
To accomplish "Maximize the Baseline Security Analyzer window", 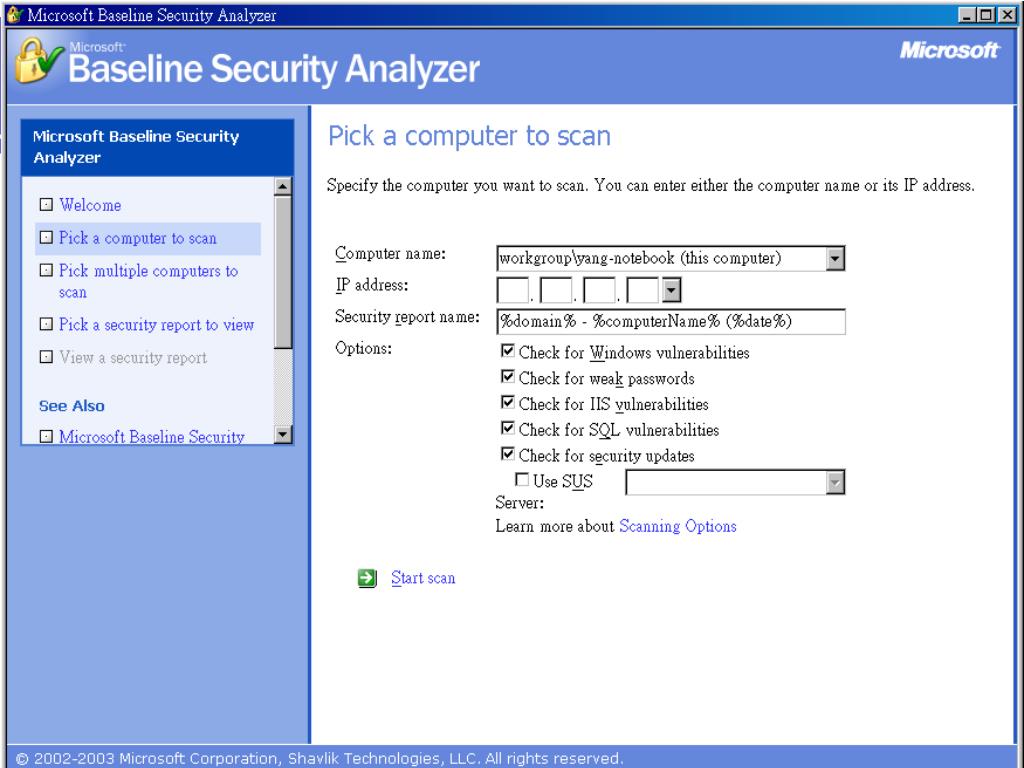I will tap(986, 14).
